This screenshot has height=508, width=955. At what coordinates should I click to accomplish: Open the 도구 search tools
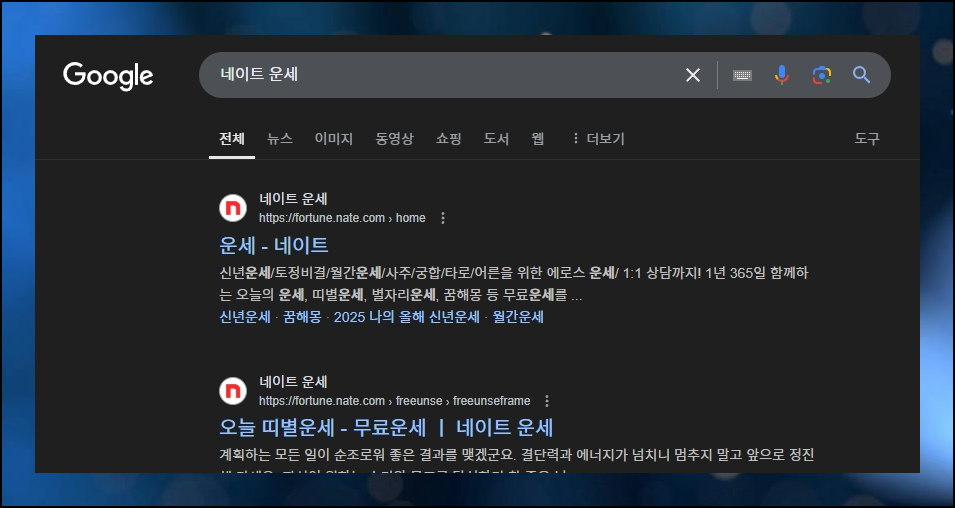tap(867, 139)
